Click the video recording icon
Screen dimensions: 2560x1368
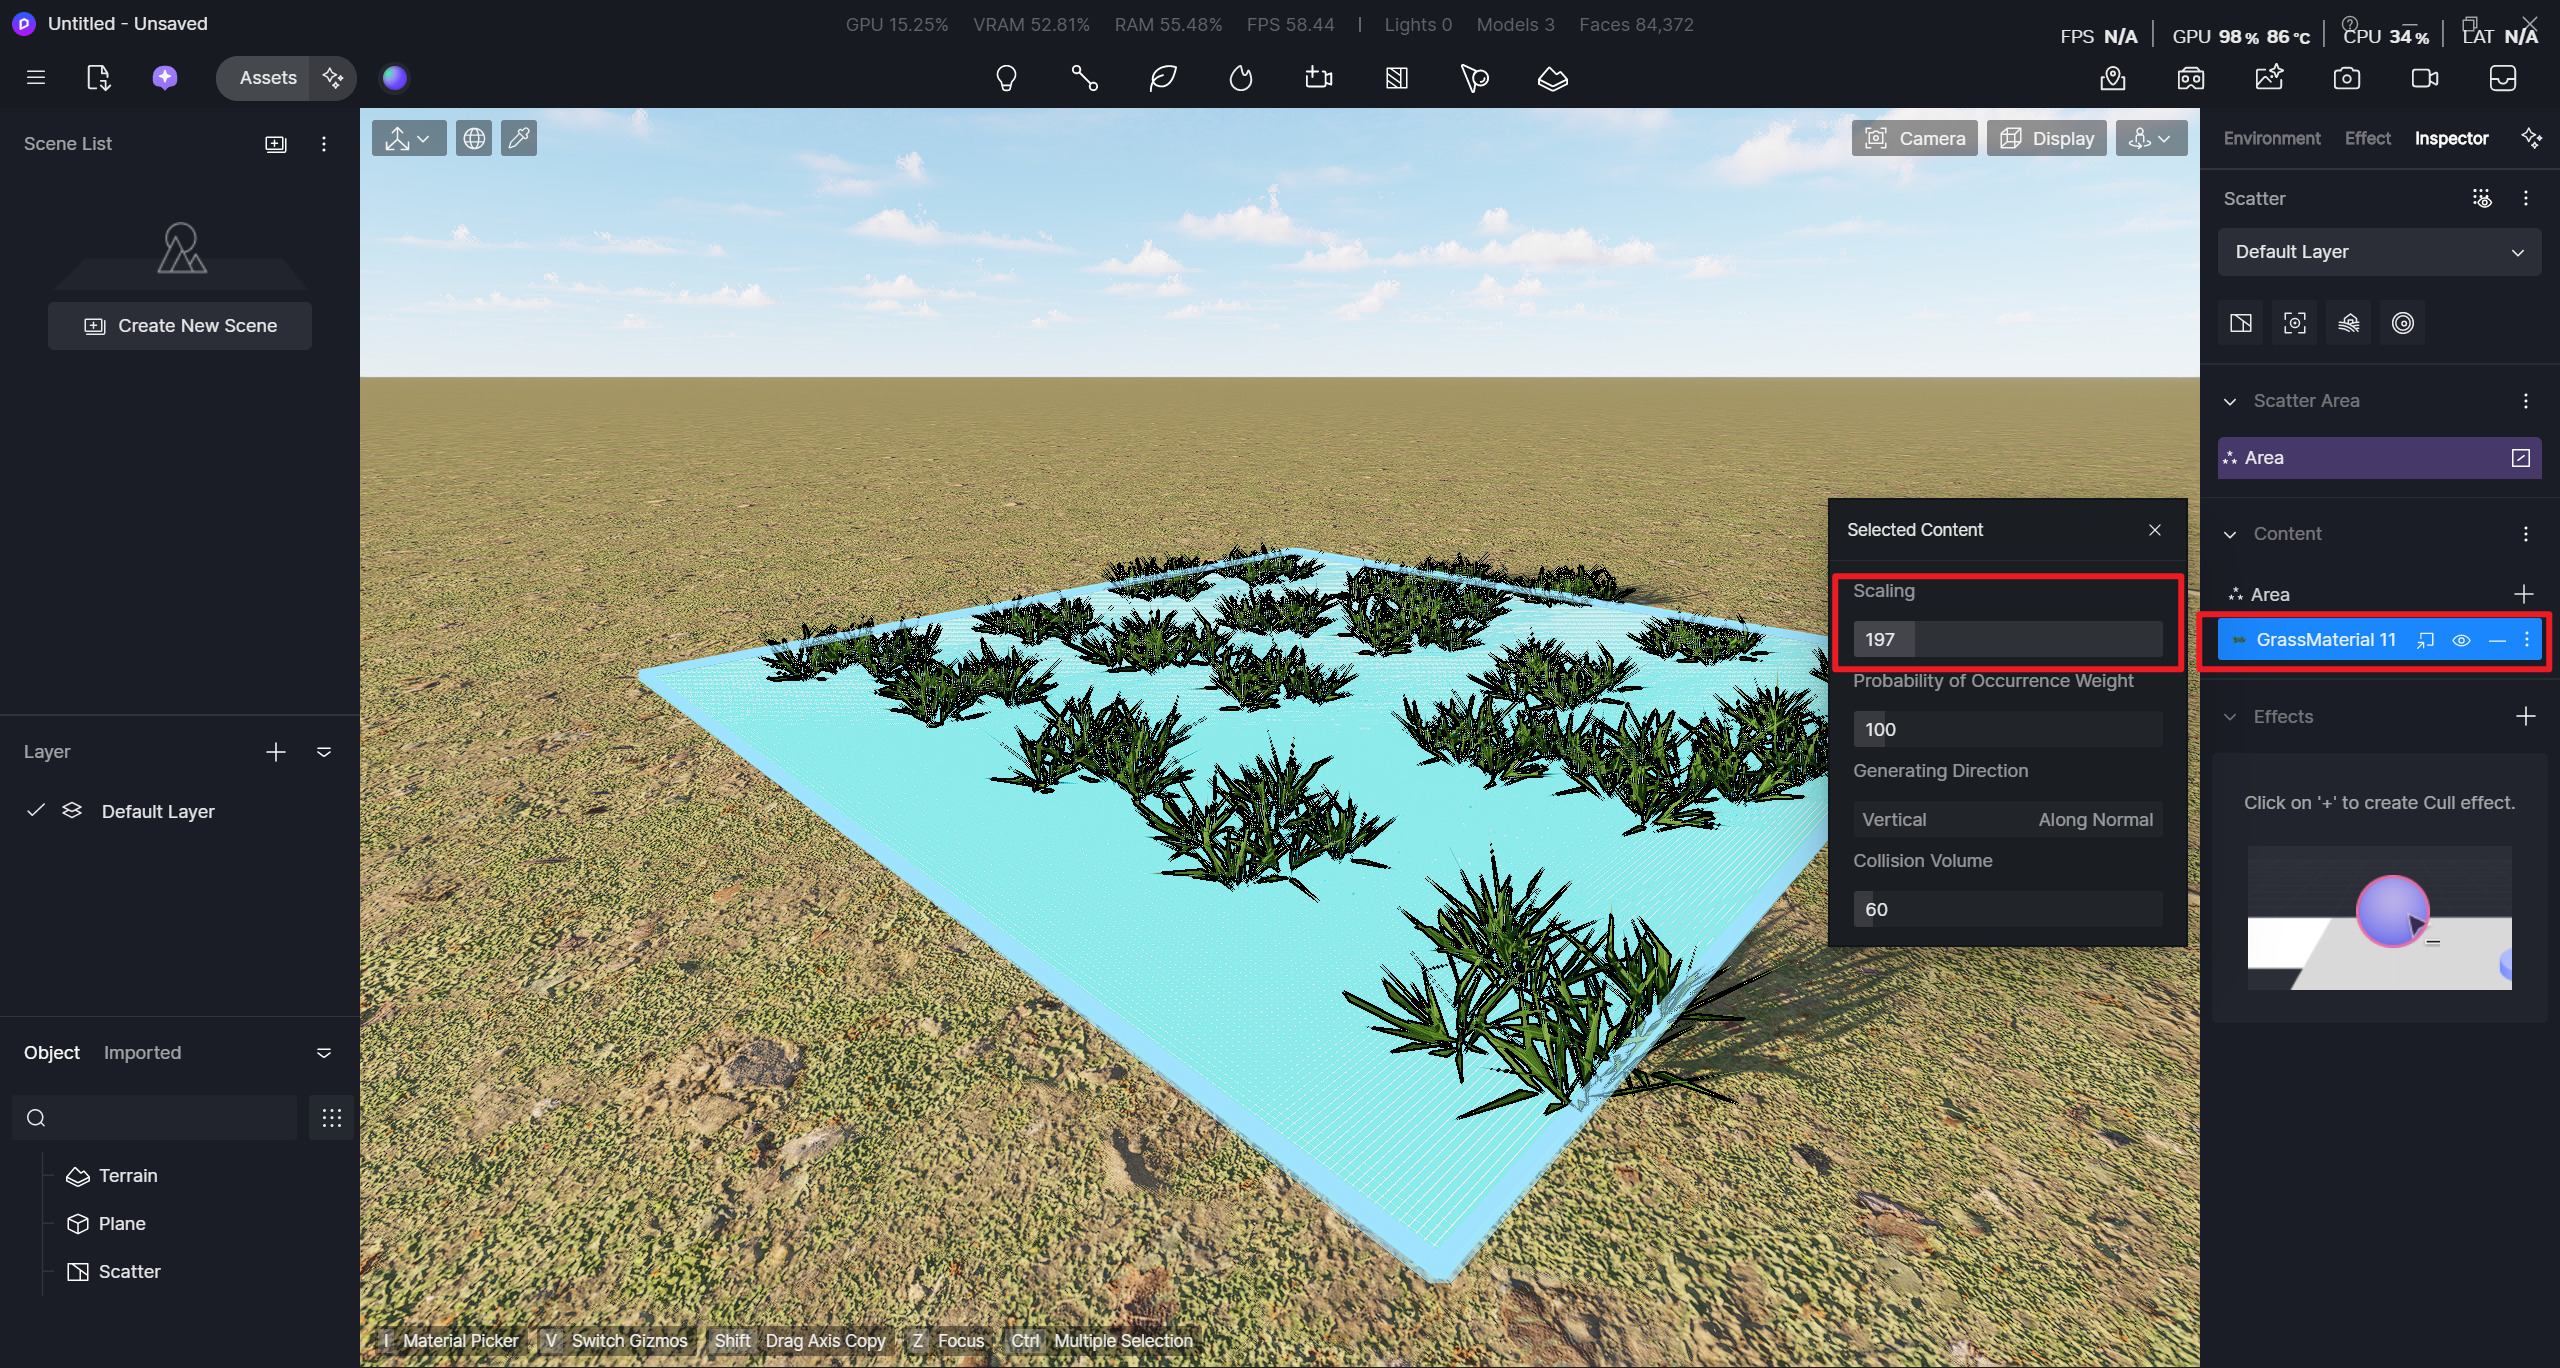(x=2424, y=78)
